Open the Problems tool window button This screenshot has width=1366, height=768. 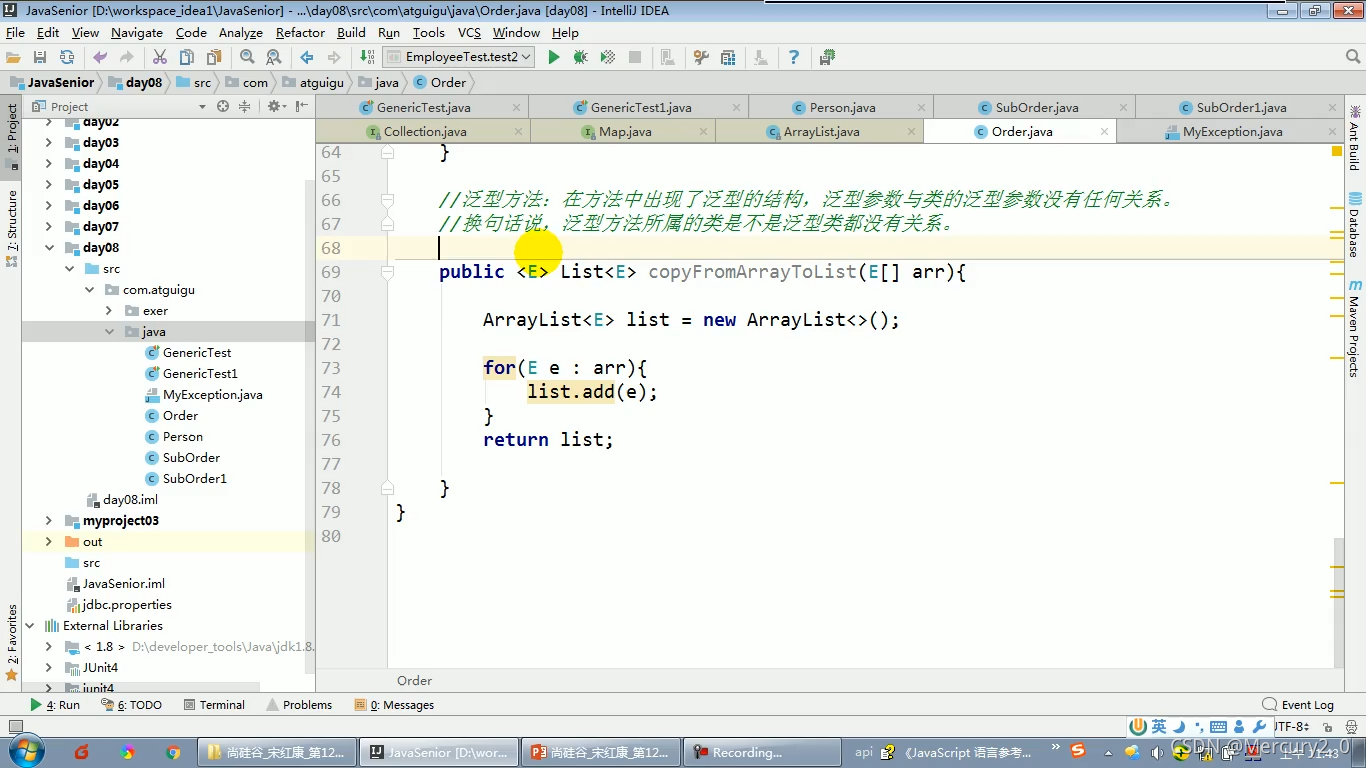pyautogui.click(x=299, y=704)
